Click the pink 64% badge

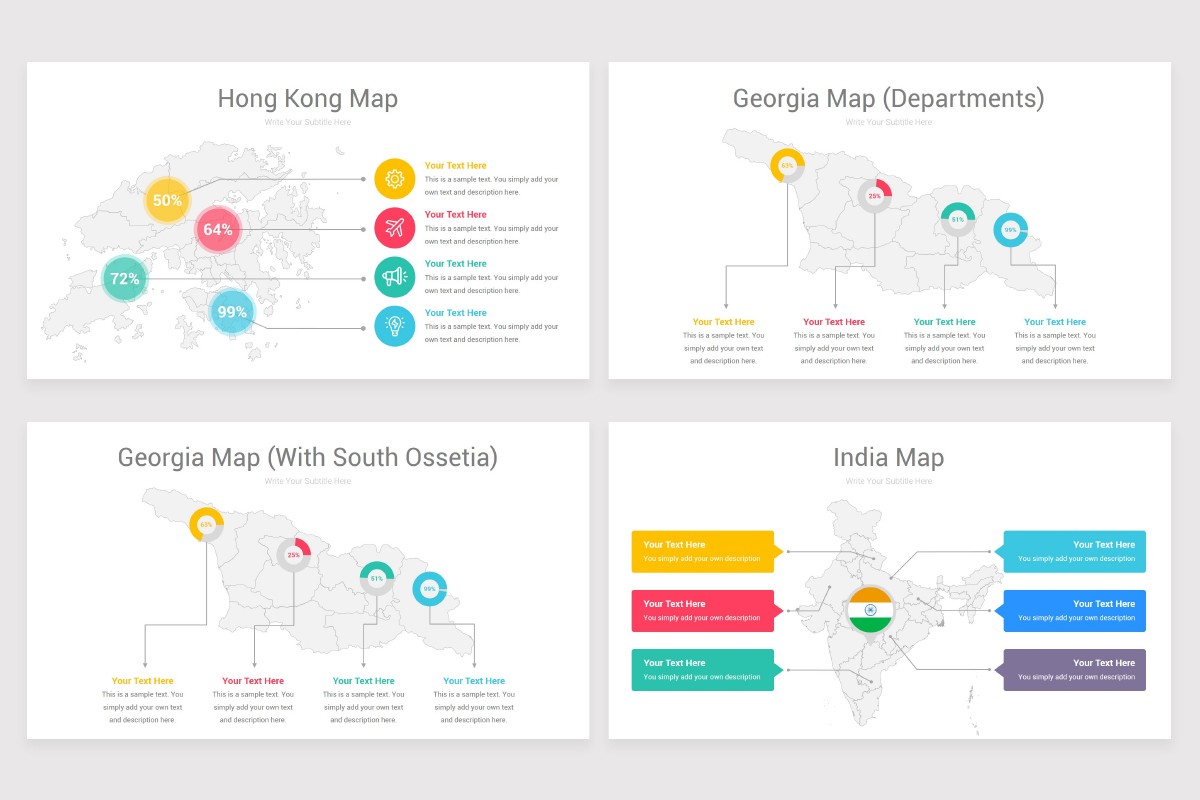click(x=218, y=229)
